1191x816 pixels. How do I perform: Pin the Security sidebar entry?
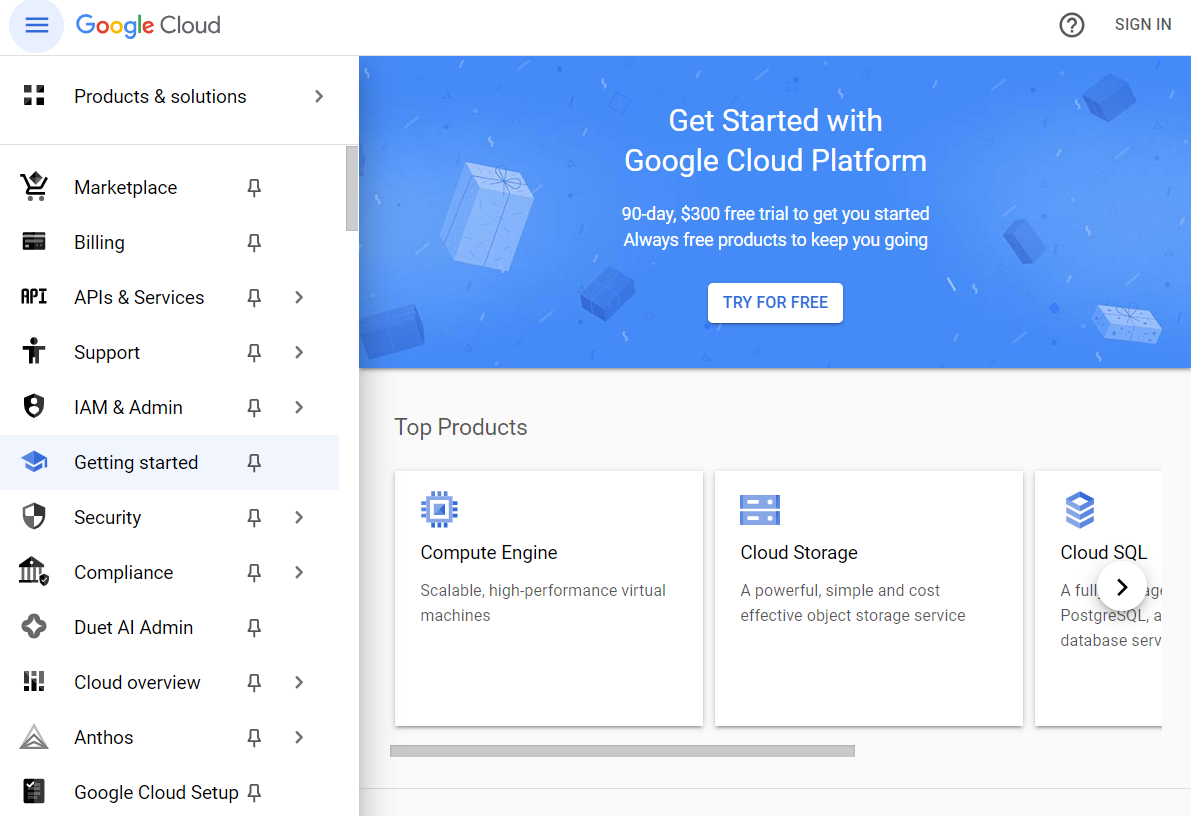tap(254, 517)
